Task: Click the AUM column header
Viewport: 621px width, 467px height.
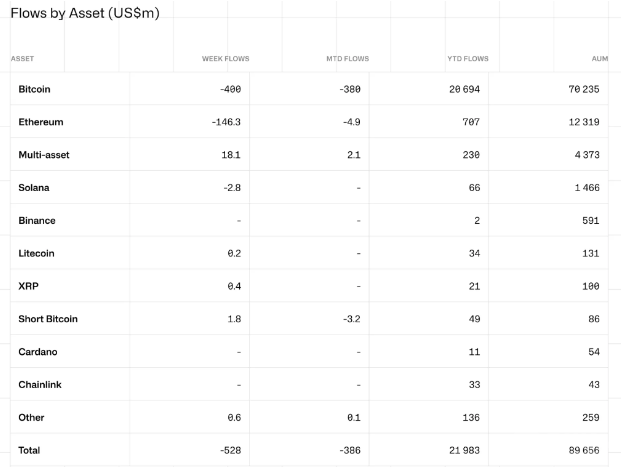Action: pyautogui.click(x=600, y=59)
